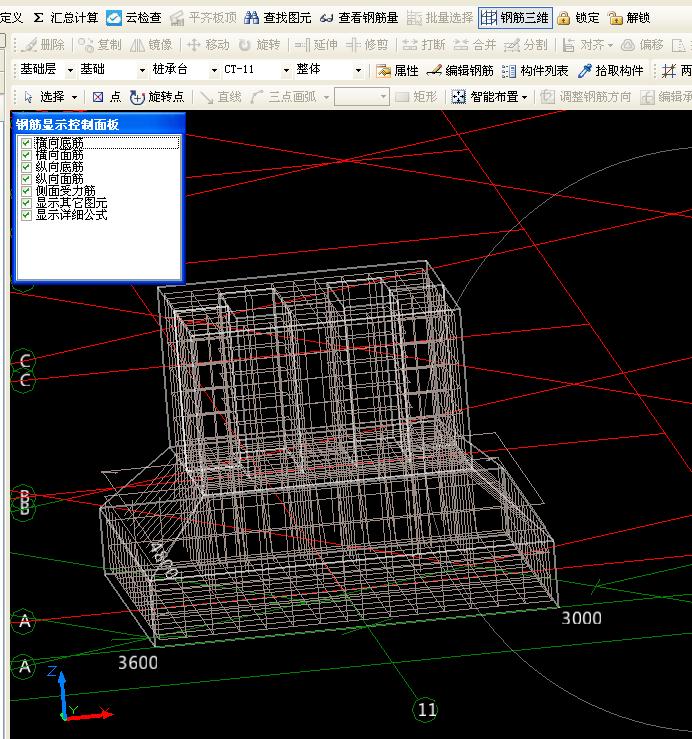Select 合并 merge tool
The height and width of the screenshot is (739, 692).
pyautogui.click(x=475, y=45)
